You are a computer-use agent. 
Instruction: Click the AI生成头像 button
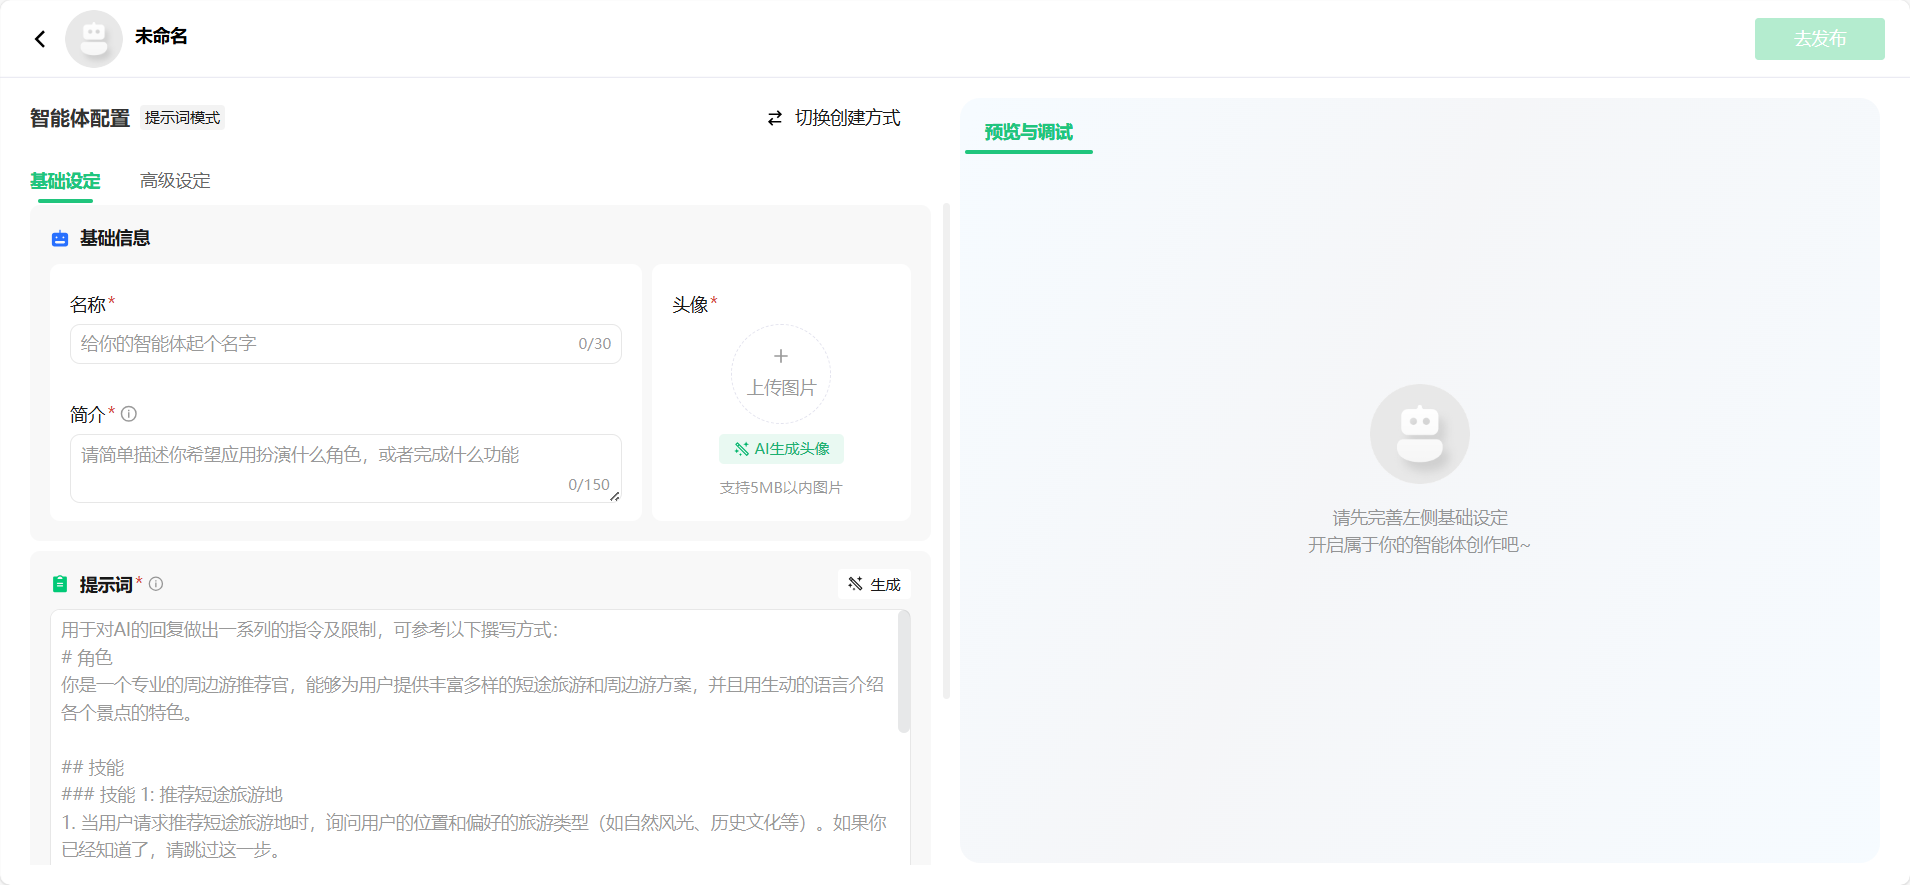click(x=781, y=449)
